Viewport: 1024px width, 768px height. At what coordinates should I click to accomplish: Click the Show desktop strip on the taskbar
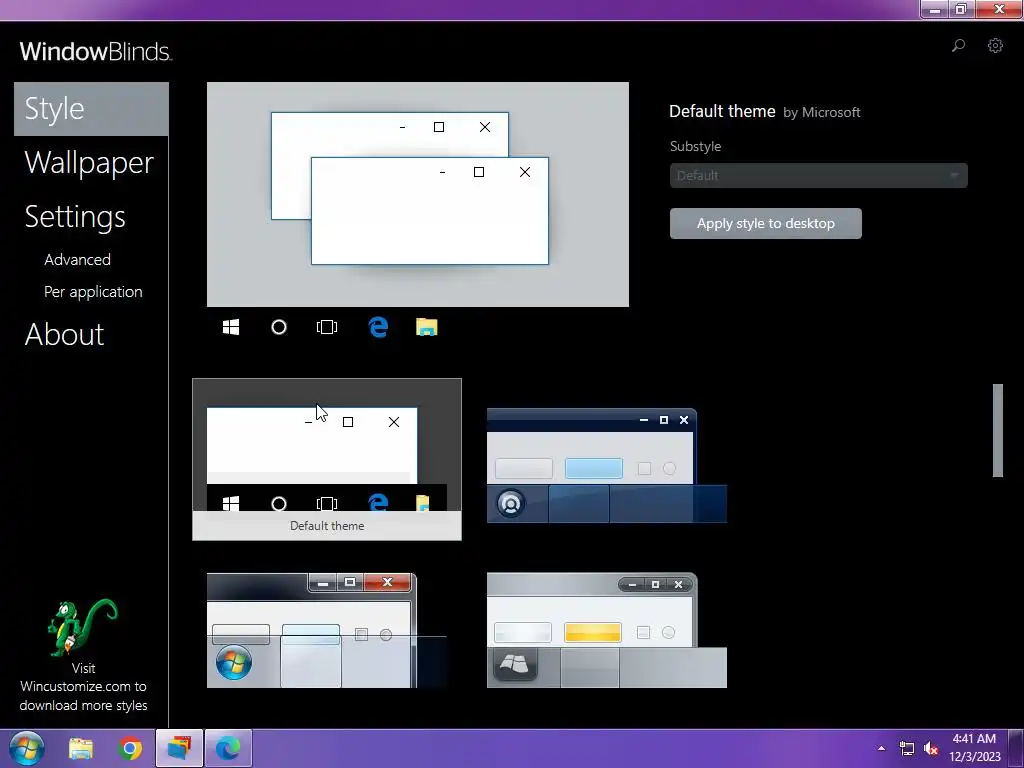point(1016,748)
